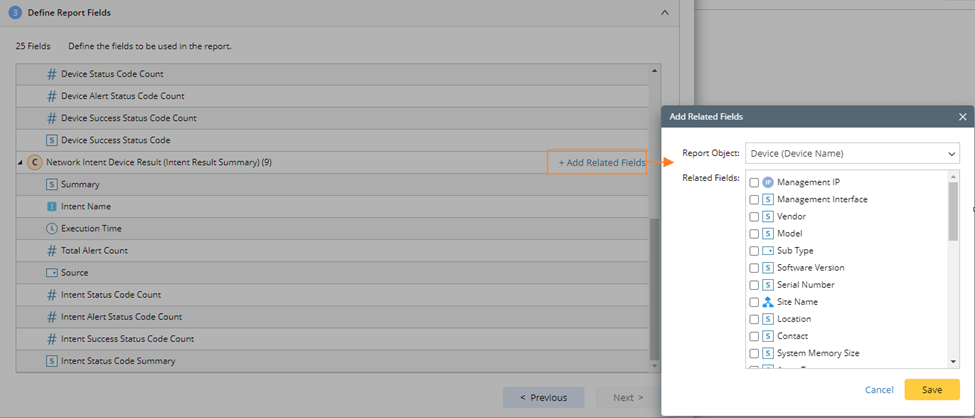Collapse the Define Report Fields section
The image size is (975, 418).
665,13
